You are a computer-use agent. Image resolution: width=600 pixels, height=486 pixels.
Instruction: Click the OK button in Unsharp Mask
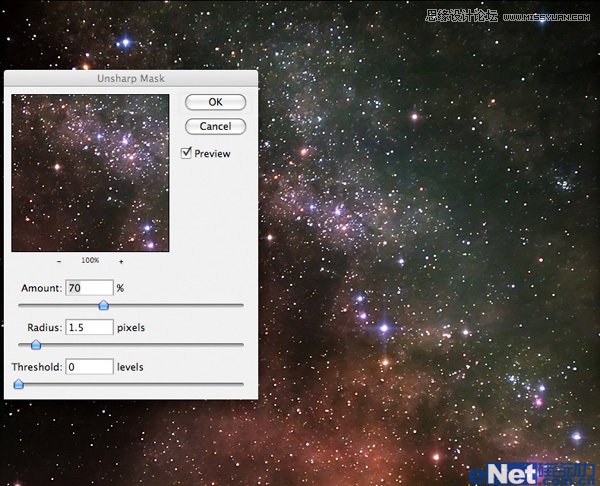click(215, 102)
